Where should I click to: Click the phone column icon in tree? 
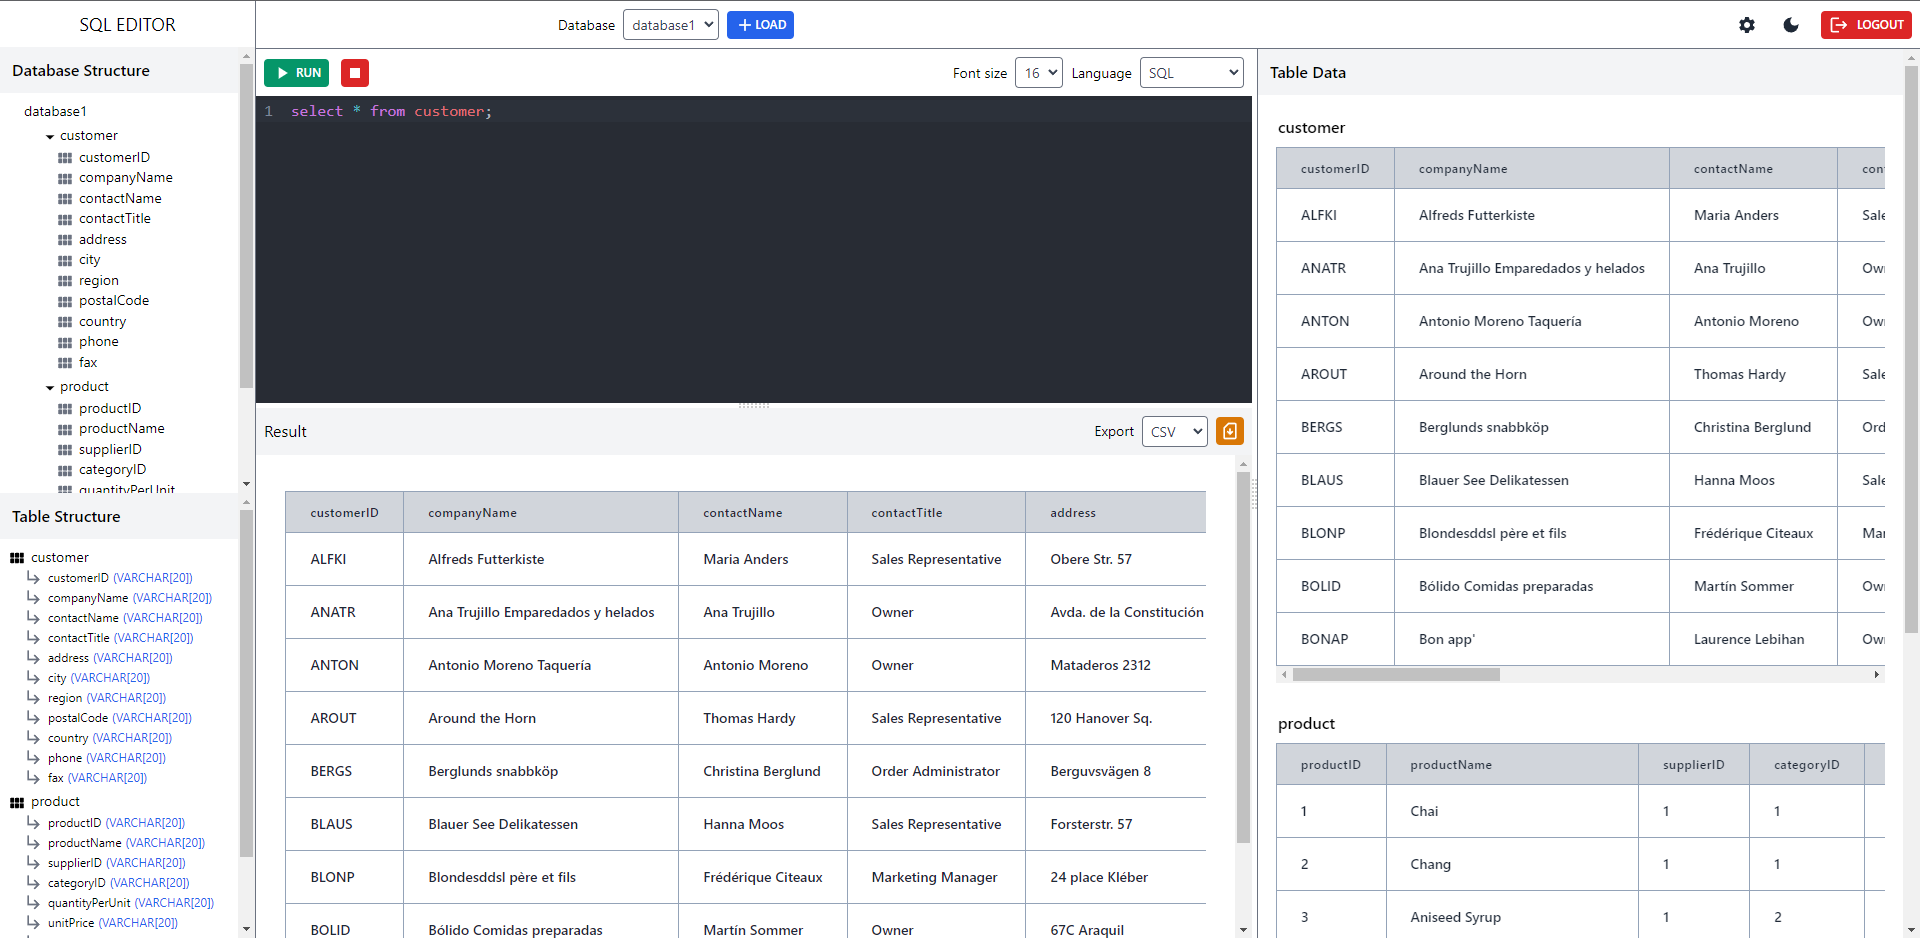65,342
